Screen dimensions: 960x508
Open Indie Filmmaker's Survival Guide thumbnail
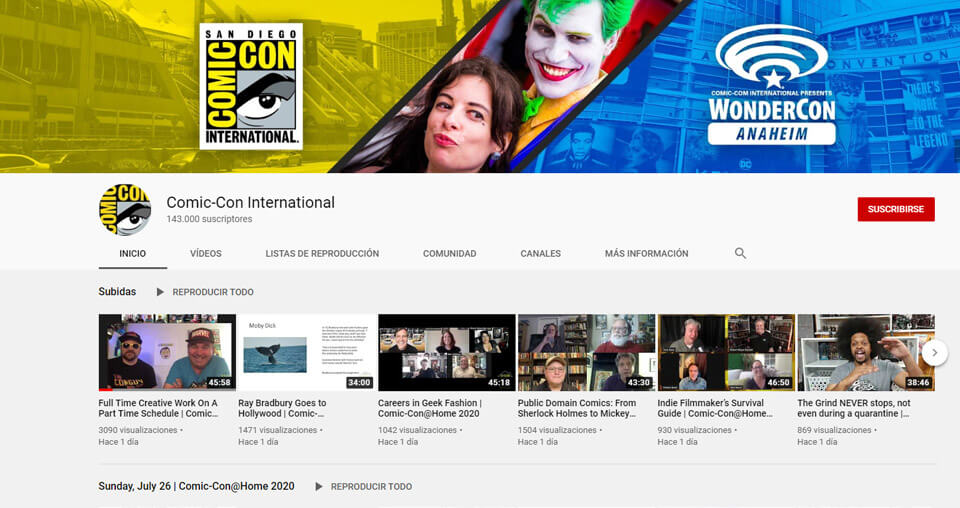(x=726, y=353)
